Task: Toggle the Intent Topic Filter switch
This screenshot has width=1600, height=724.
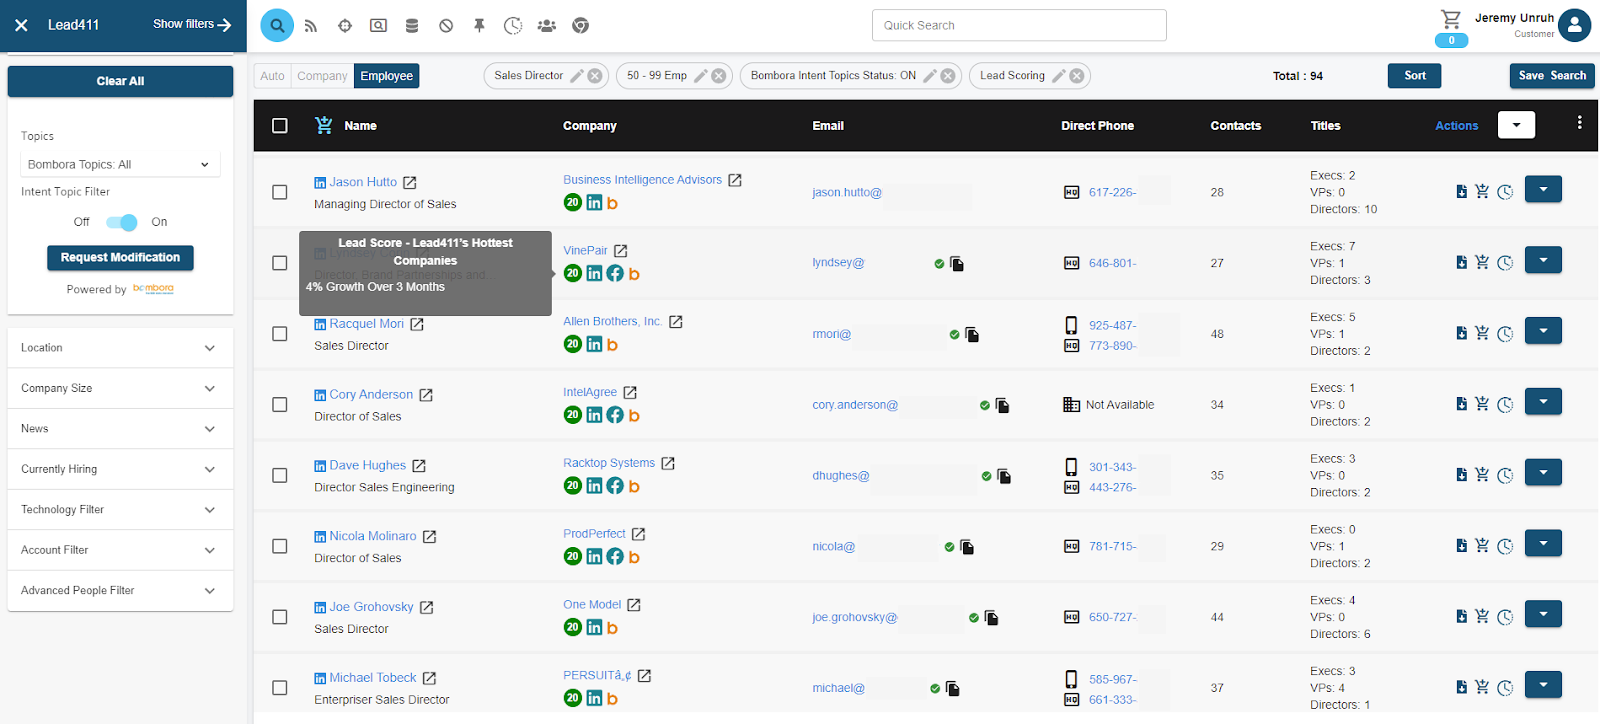Action: (121, 222)
